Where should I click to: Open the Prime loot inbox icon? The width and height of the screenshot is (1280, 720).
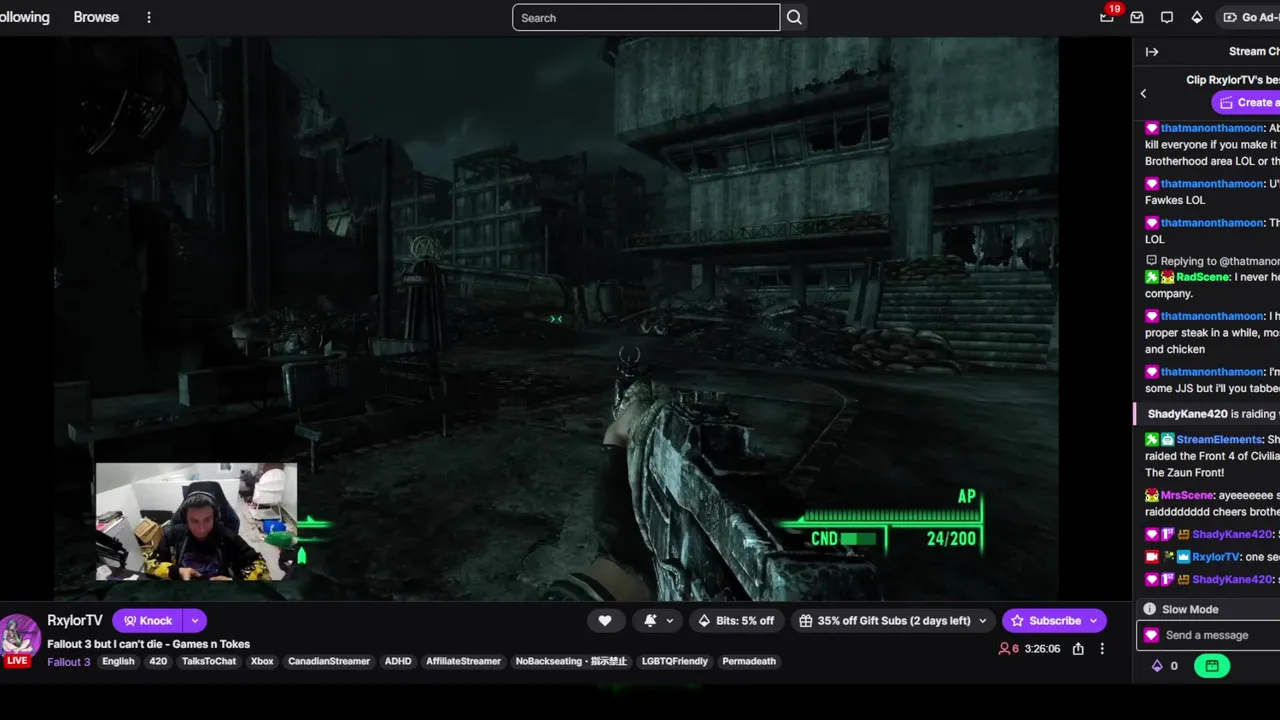pos(1137,17)
